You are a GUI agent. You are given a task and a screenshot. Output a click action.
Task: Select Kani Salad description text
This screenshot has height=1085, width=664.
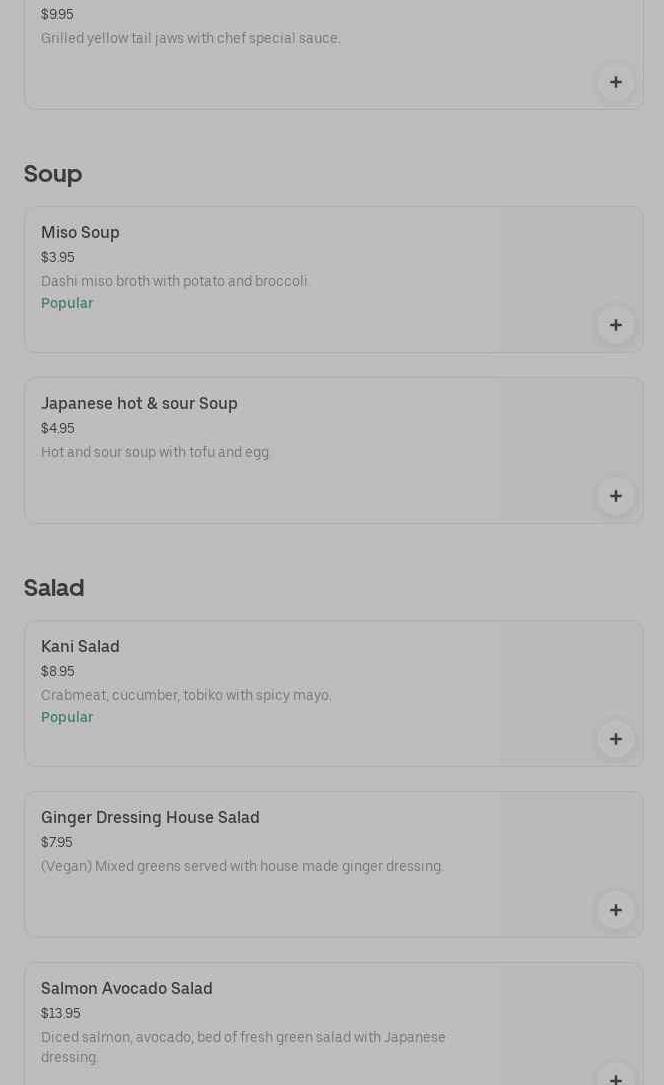pos(186,695)
